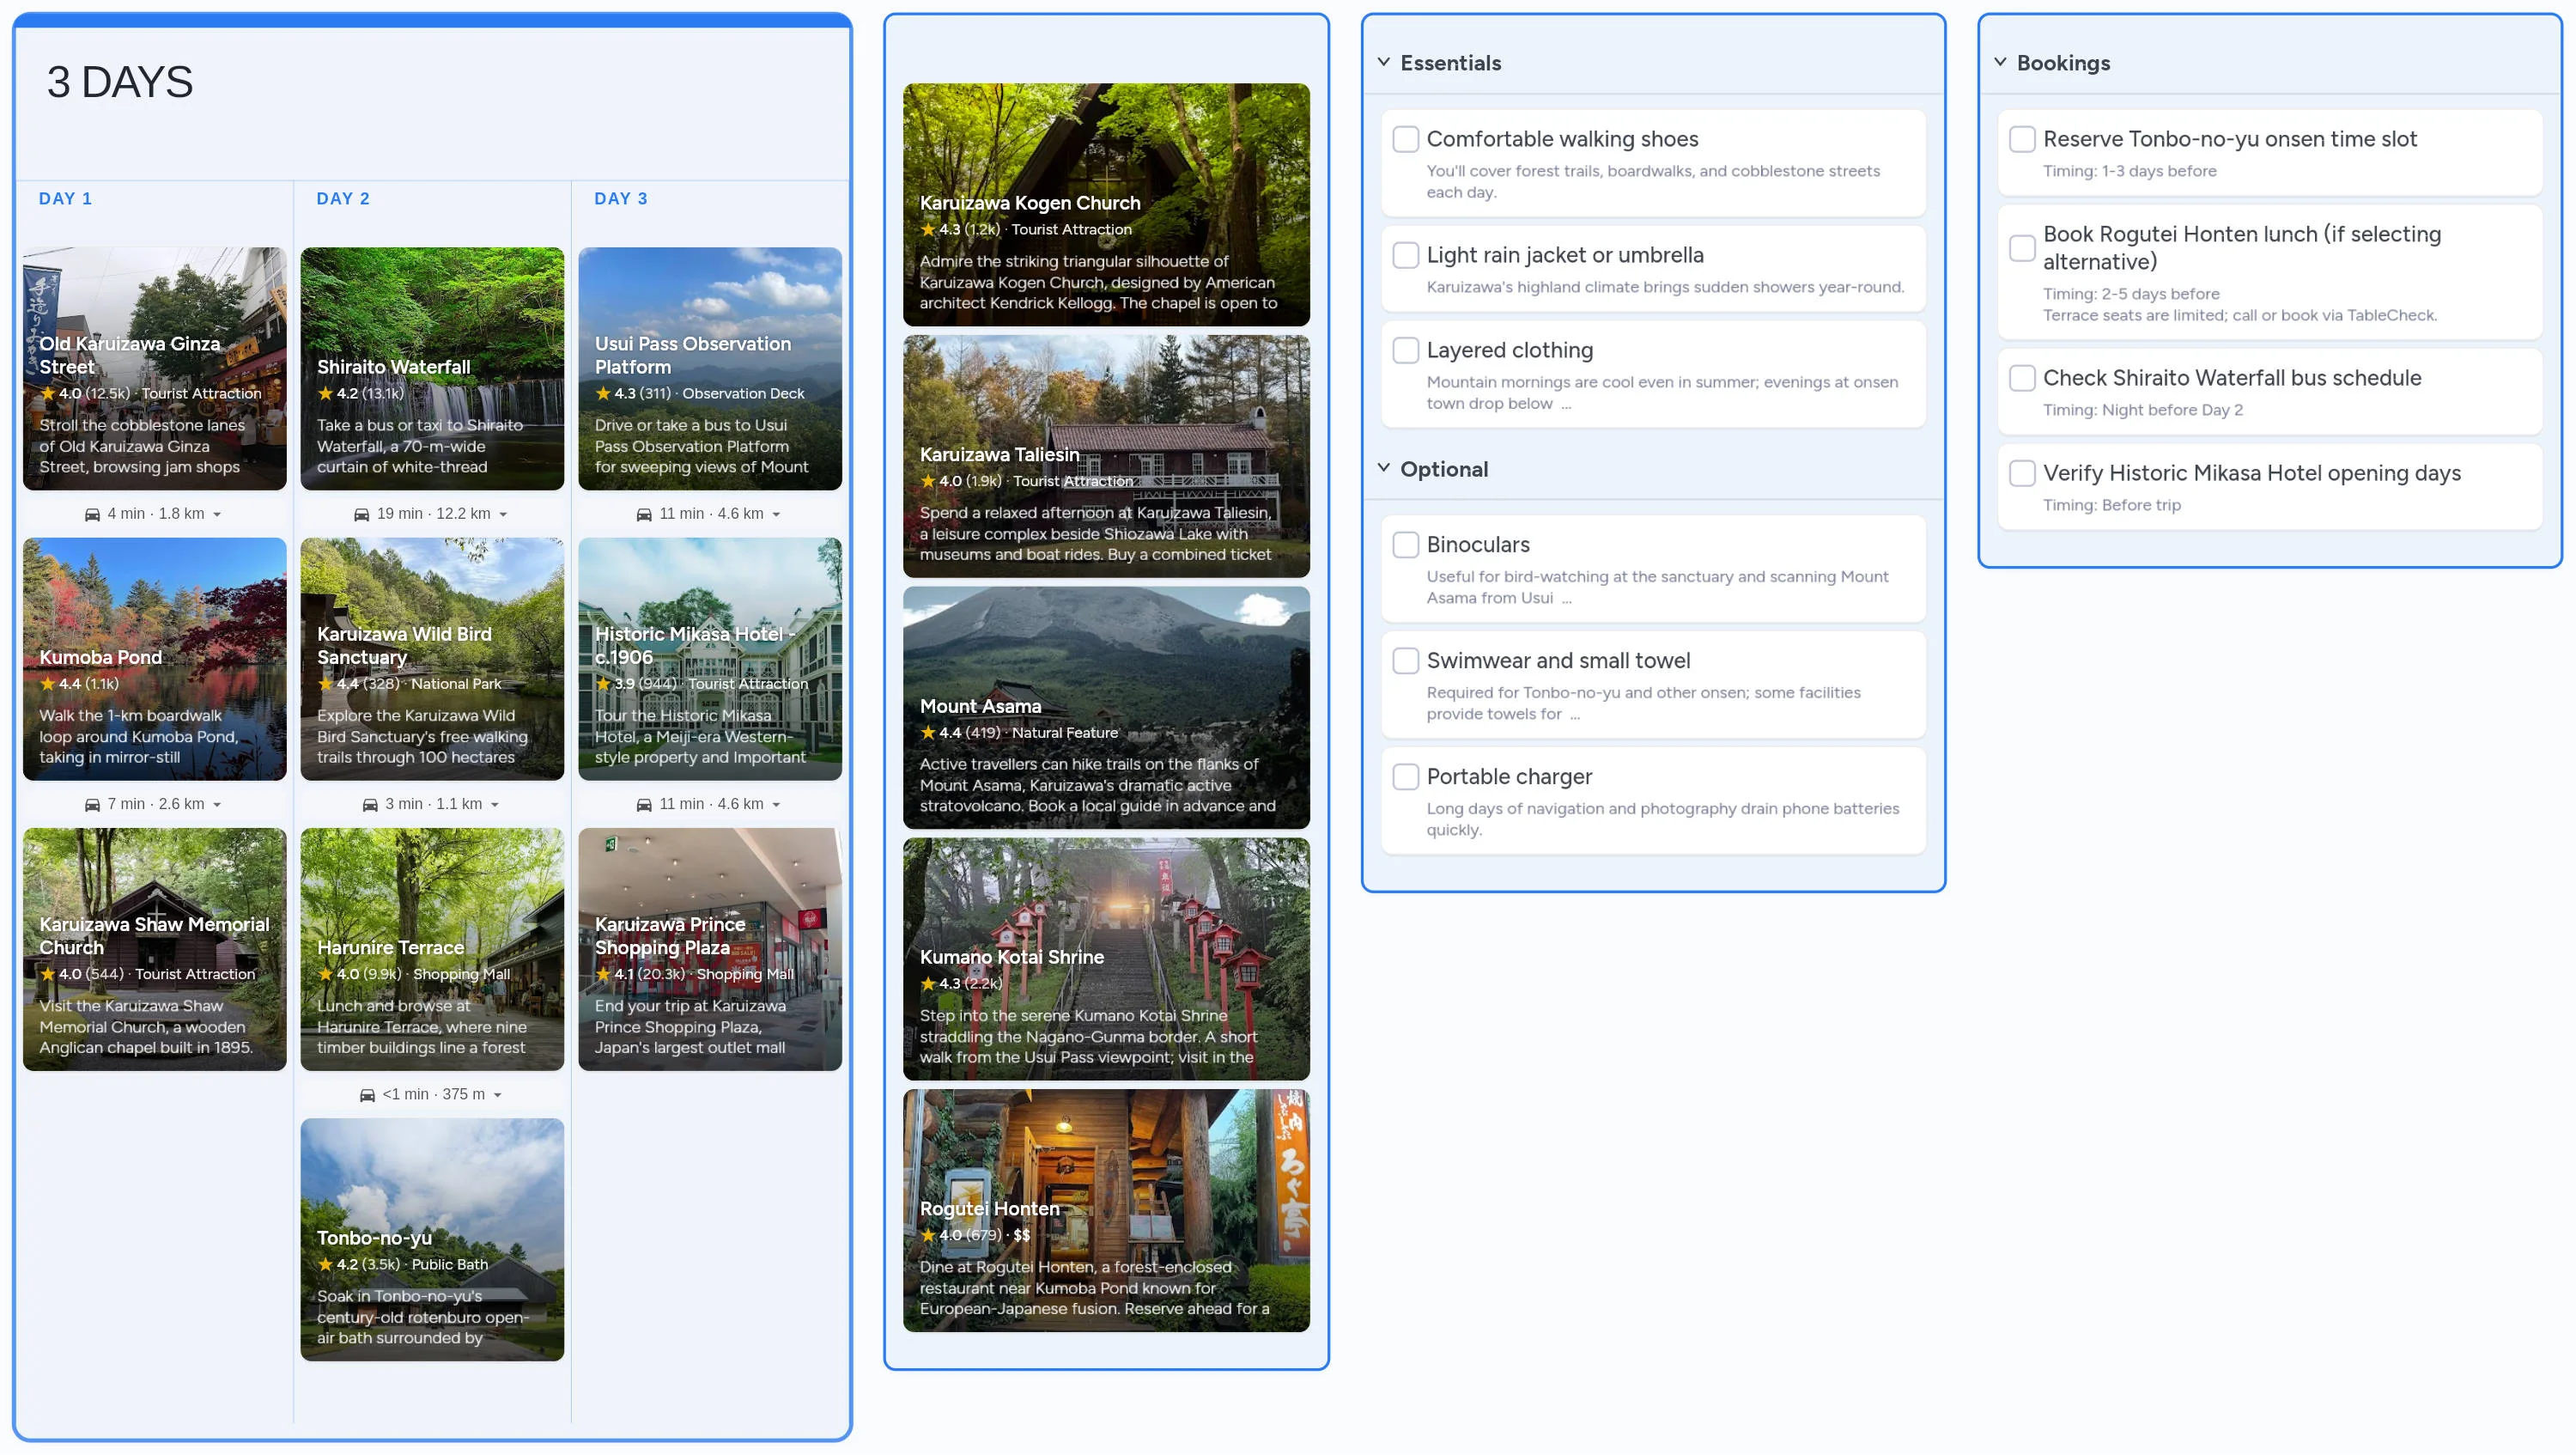Screen dimensions: 2576x1455
Task: Open the Mount Asama suggestion card
Action: click(x=1105, y=707)
